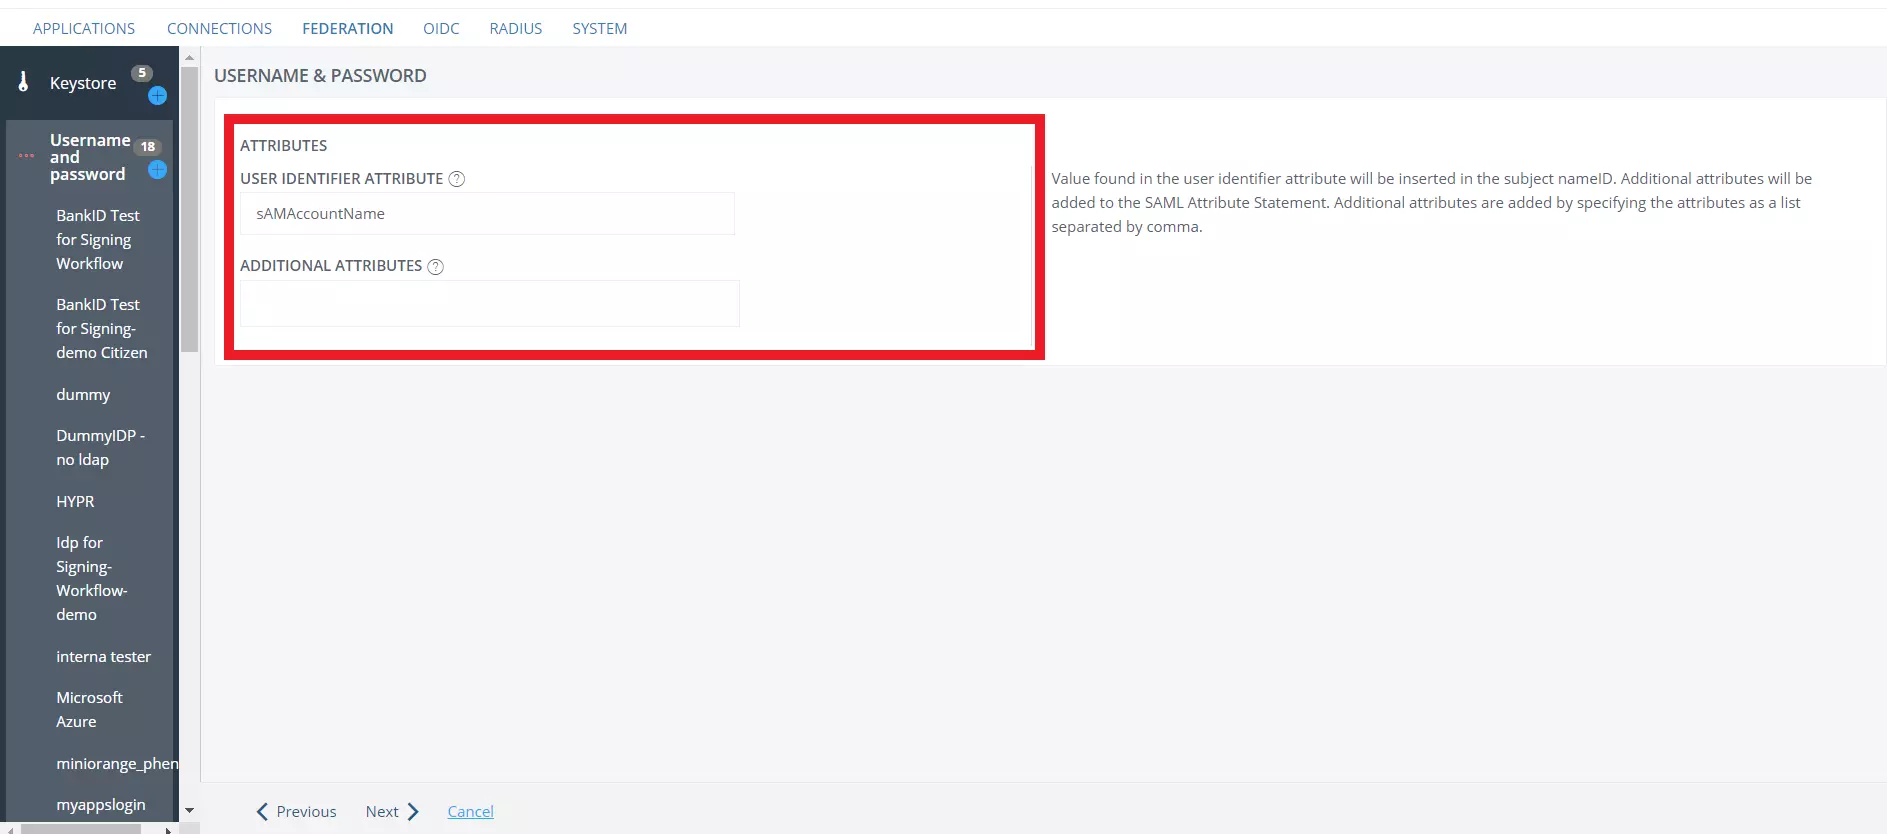Image resolution: width=1887 pixels, height=834 pixels.
Task: Switch to the Federation tab
Action: [347, 28]
